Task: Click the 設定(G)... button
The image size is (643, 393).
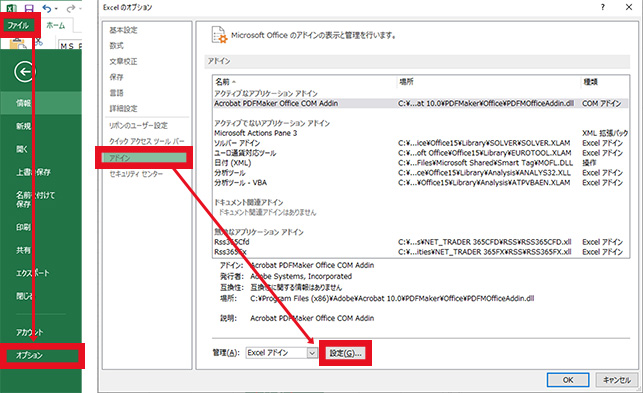Action: [345, 353]
